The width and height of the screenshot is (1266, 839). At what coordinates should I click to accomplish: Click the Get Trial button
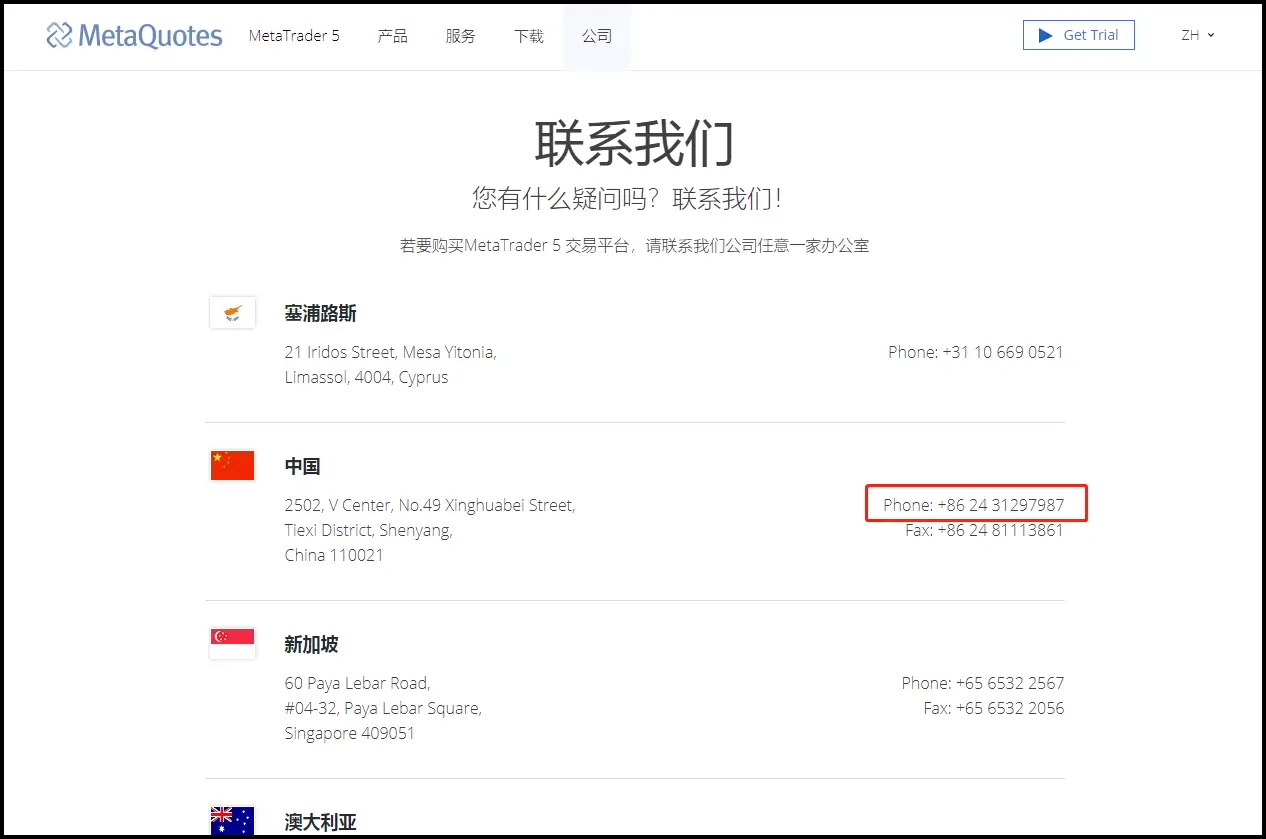point(1078,35)
